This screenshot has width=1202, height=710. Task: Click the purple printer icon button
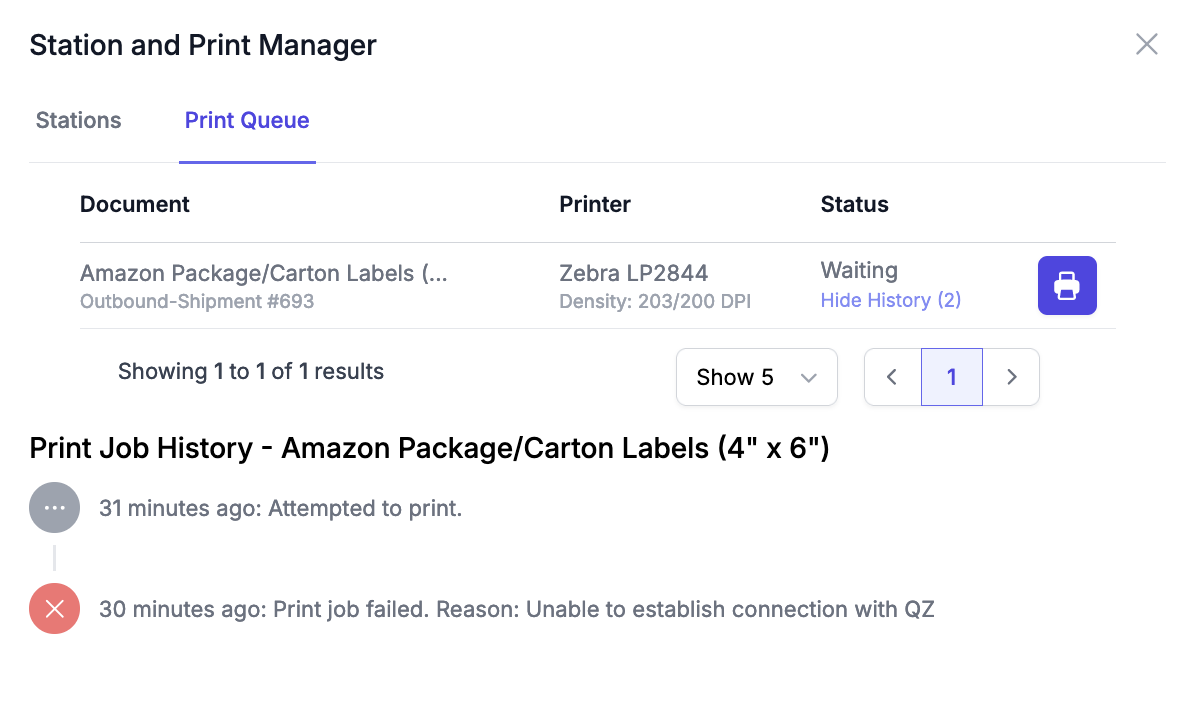pos(1067,286)
